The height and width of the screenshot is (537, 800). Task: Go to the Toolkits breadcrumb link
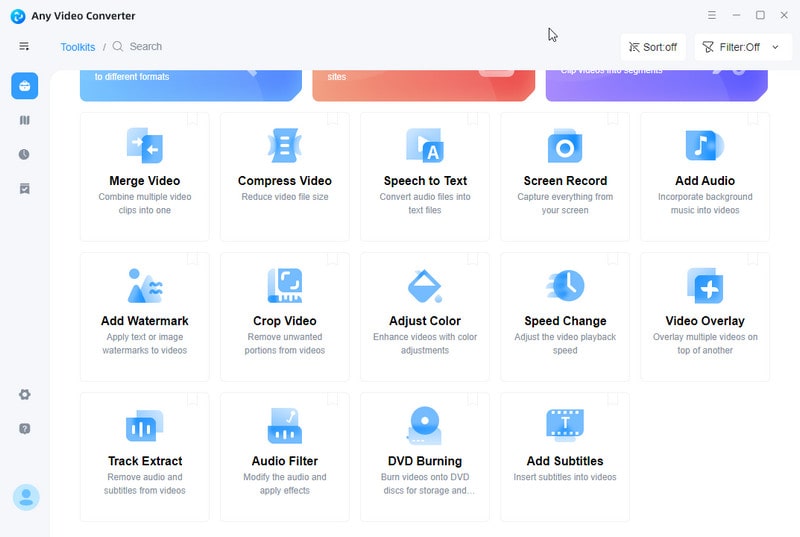(78, 47)
